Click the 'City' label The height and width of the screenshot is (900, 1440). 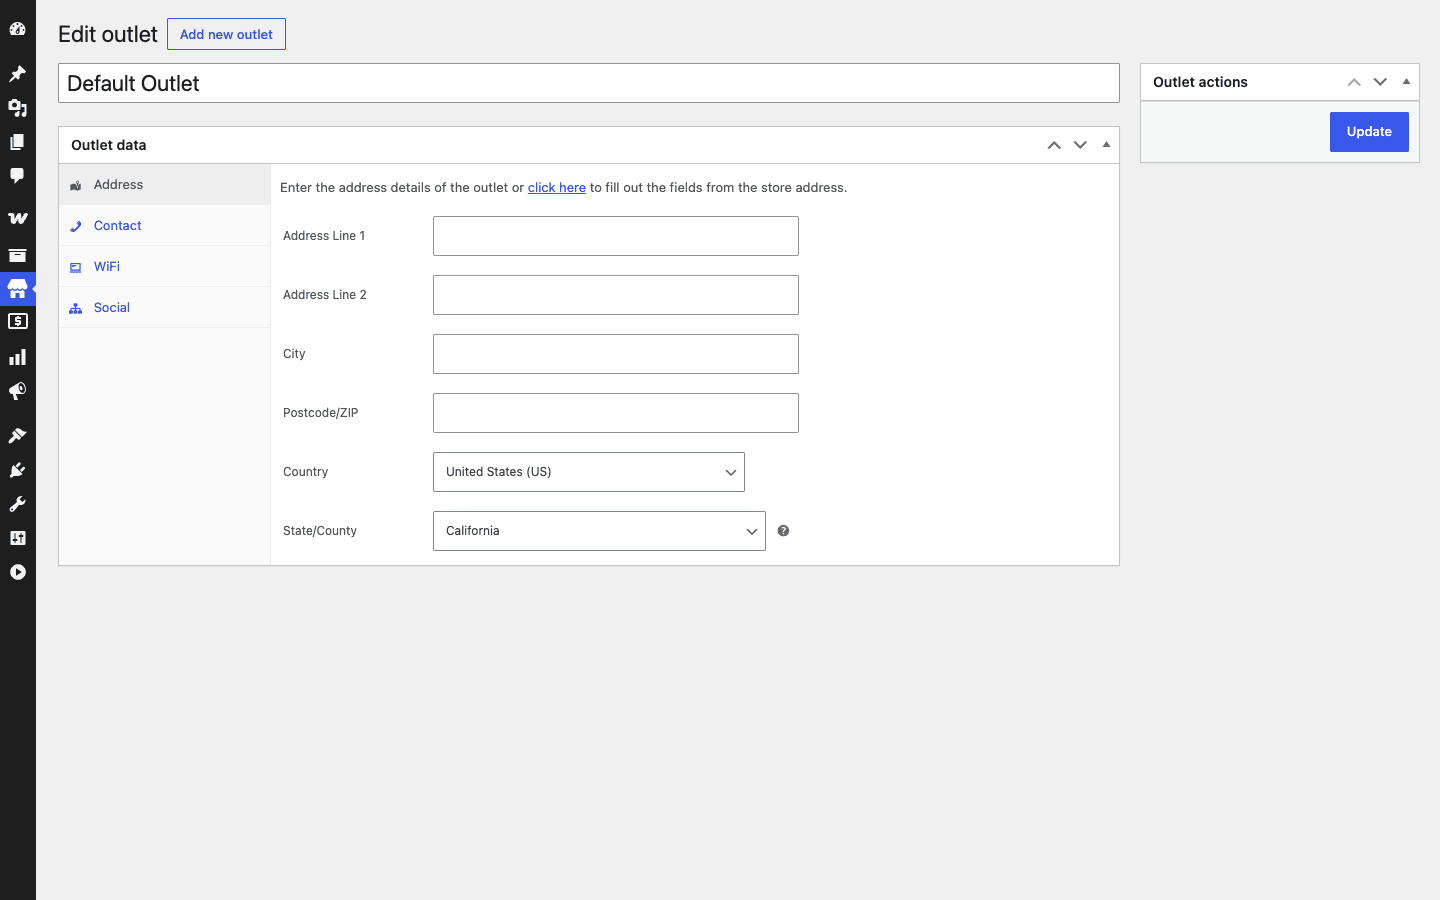(x=294, y=354)
